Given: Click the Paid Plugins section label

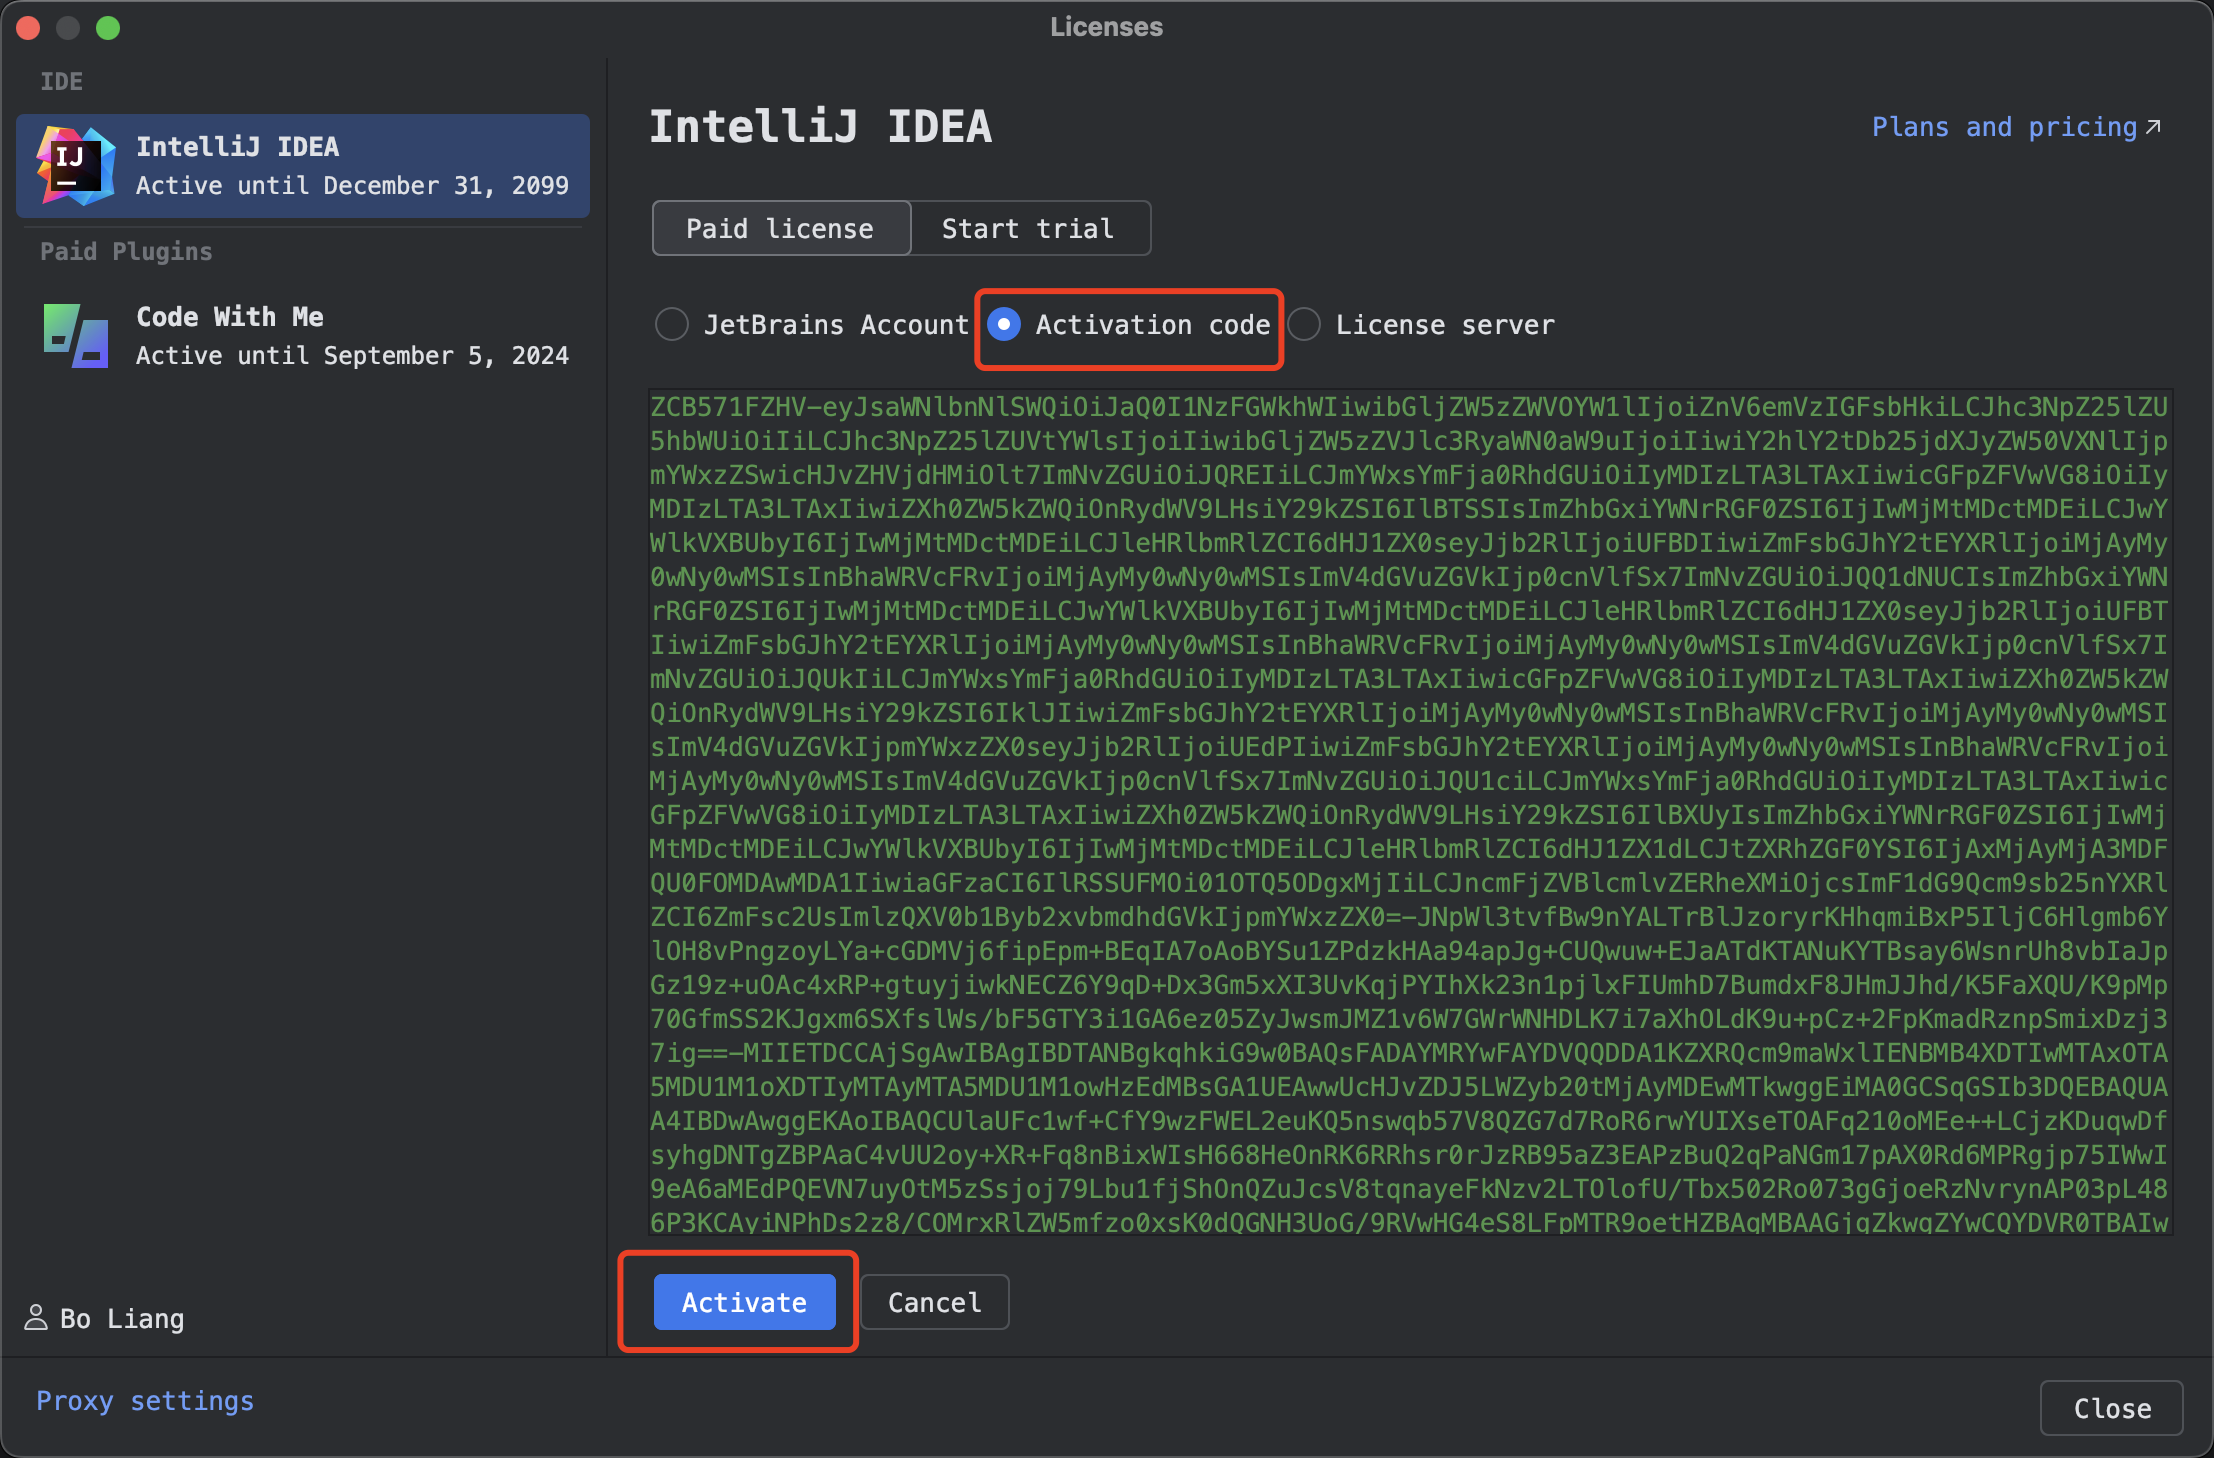Looking at the screenshot, I should tap(126, 252).
